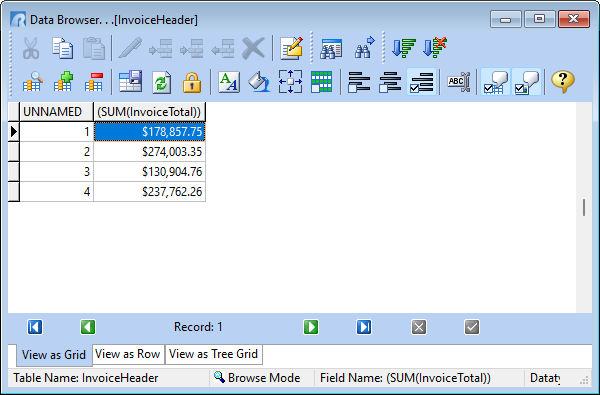Click the Remove Sort red X icon
Screen dimensions: 600x395
tap(435, 48)
